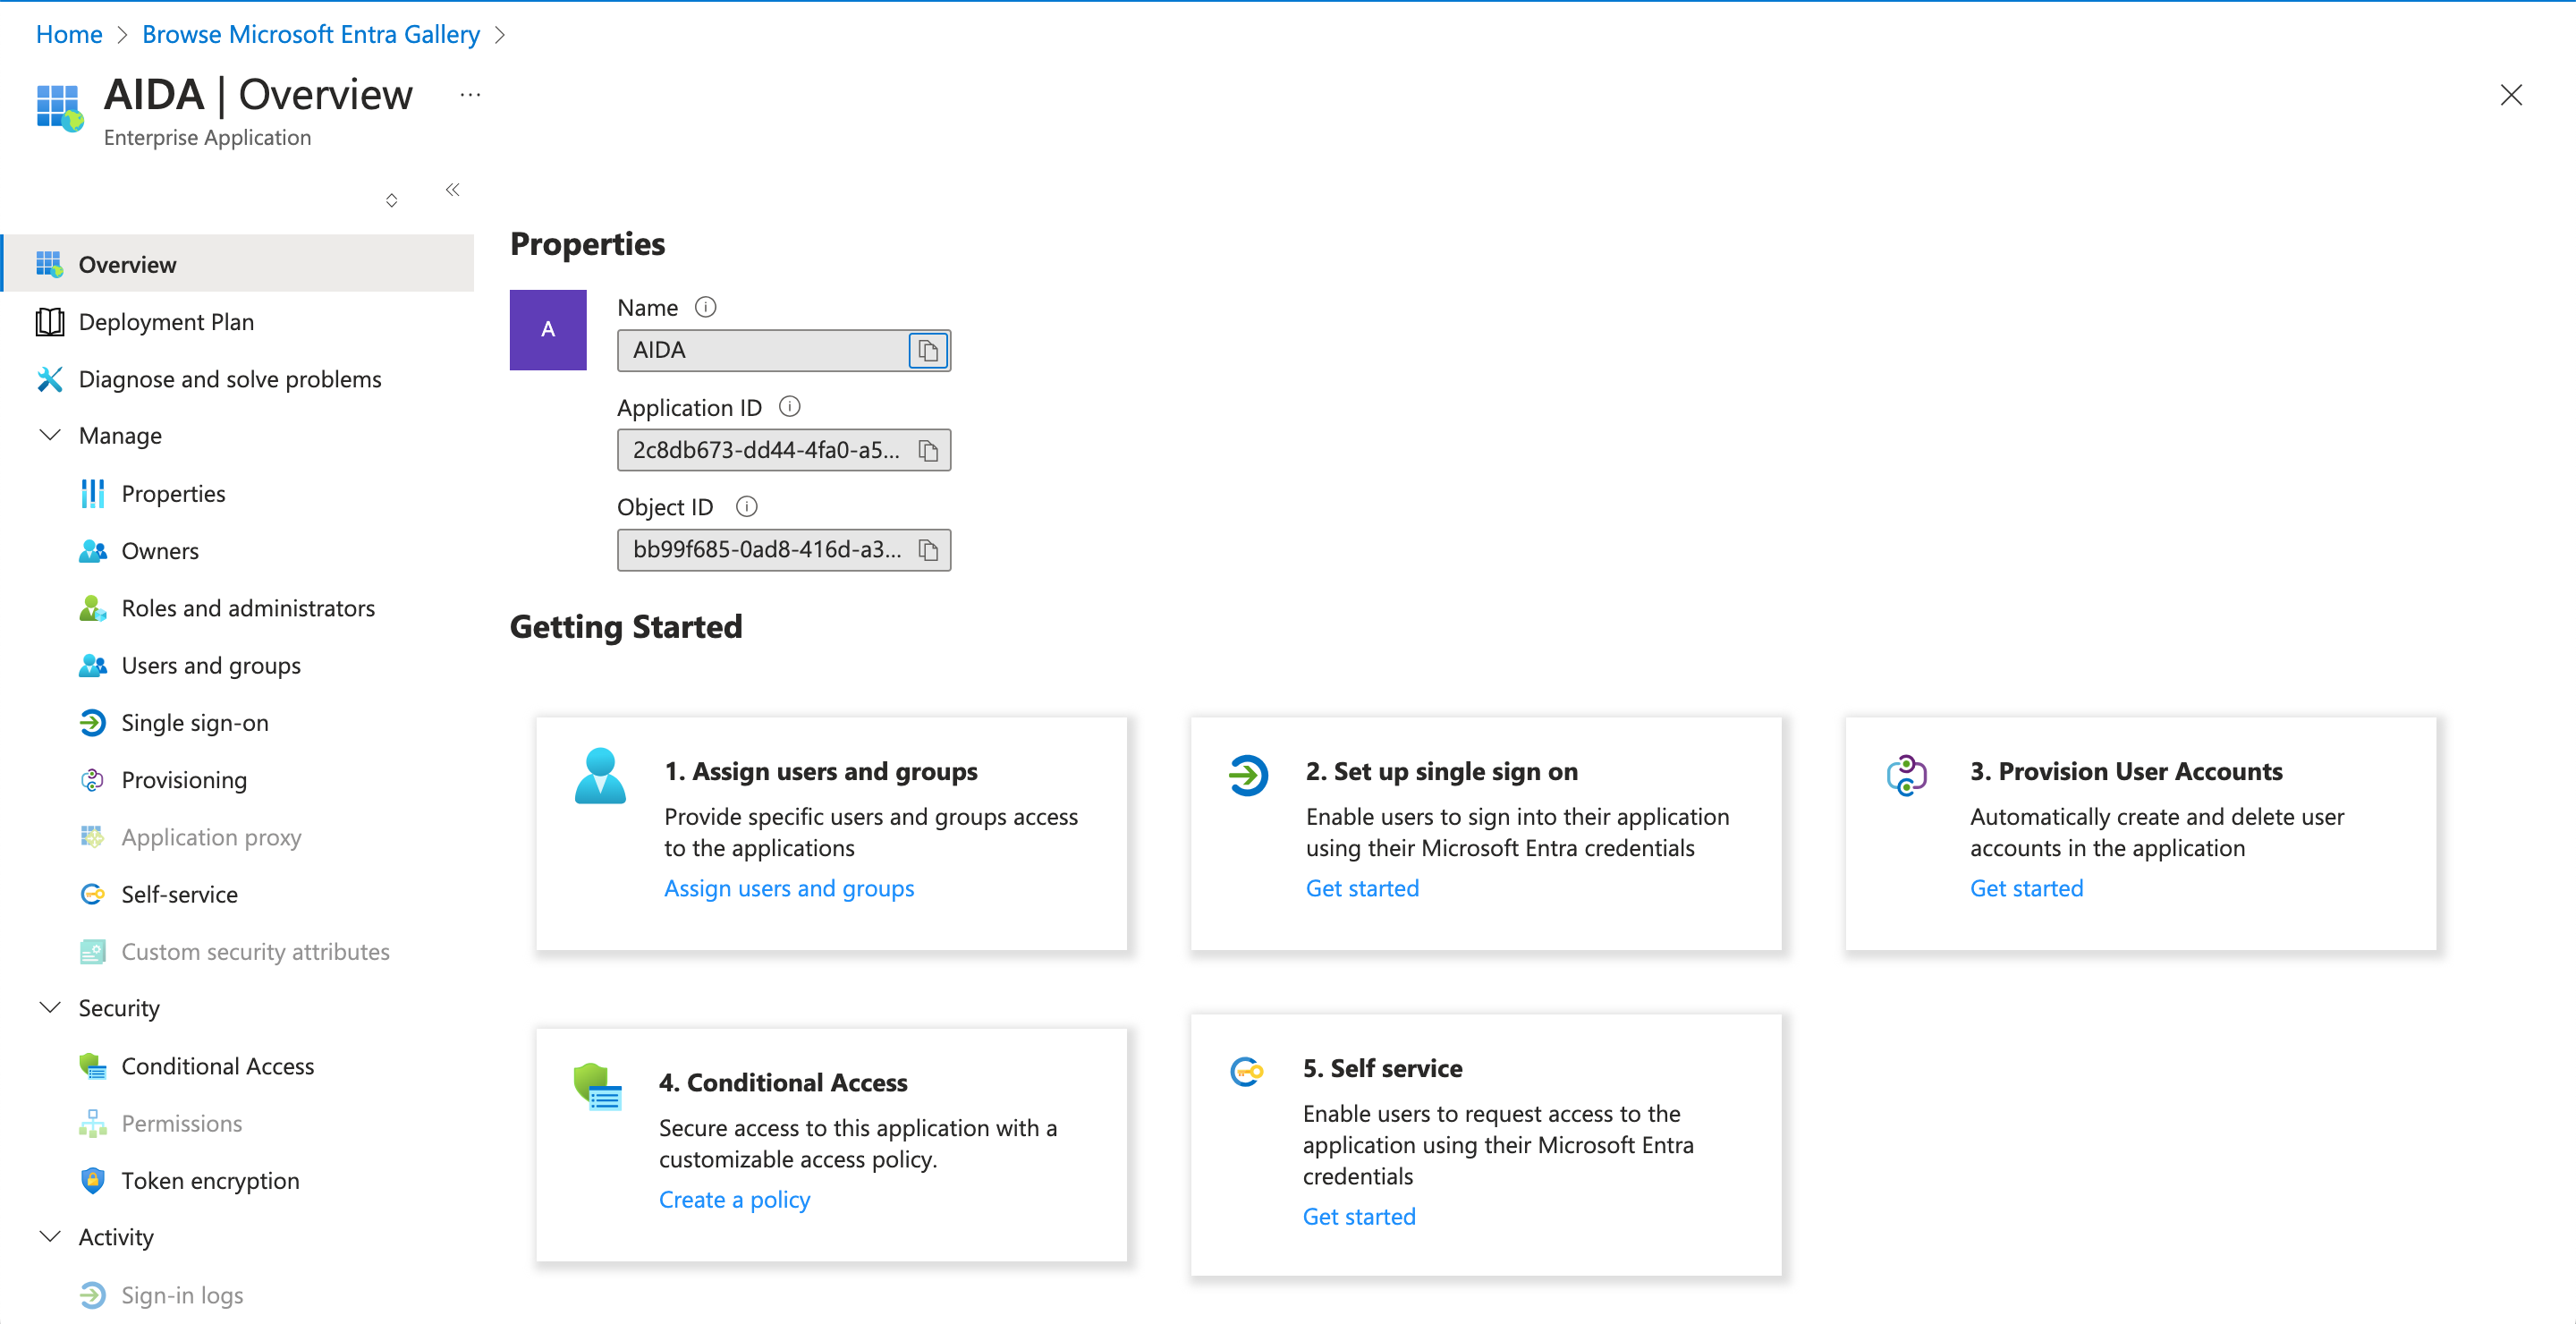
Task: Click Get started under Self service
Action: [1359, 1216]
